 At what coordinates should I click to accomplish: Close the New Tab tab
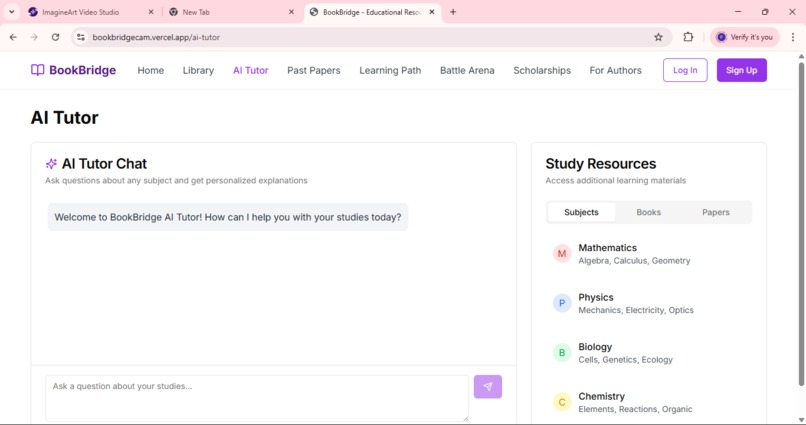[x=291, y=12]
